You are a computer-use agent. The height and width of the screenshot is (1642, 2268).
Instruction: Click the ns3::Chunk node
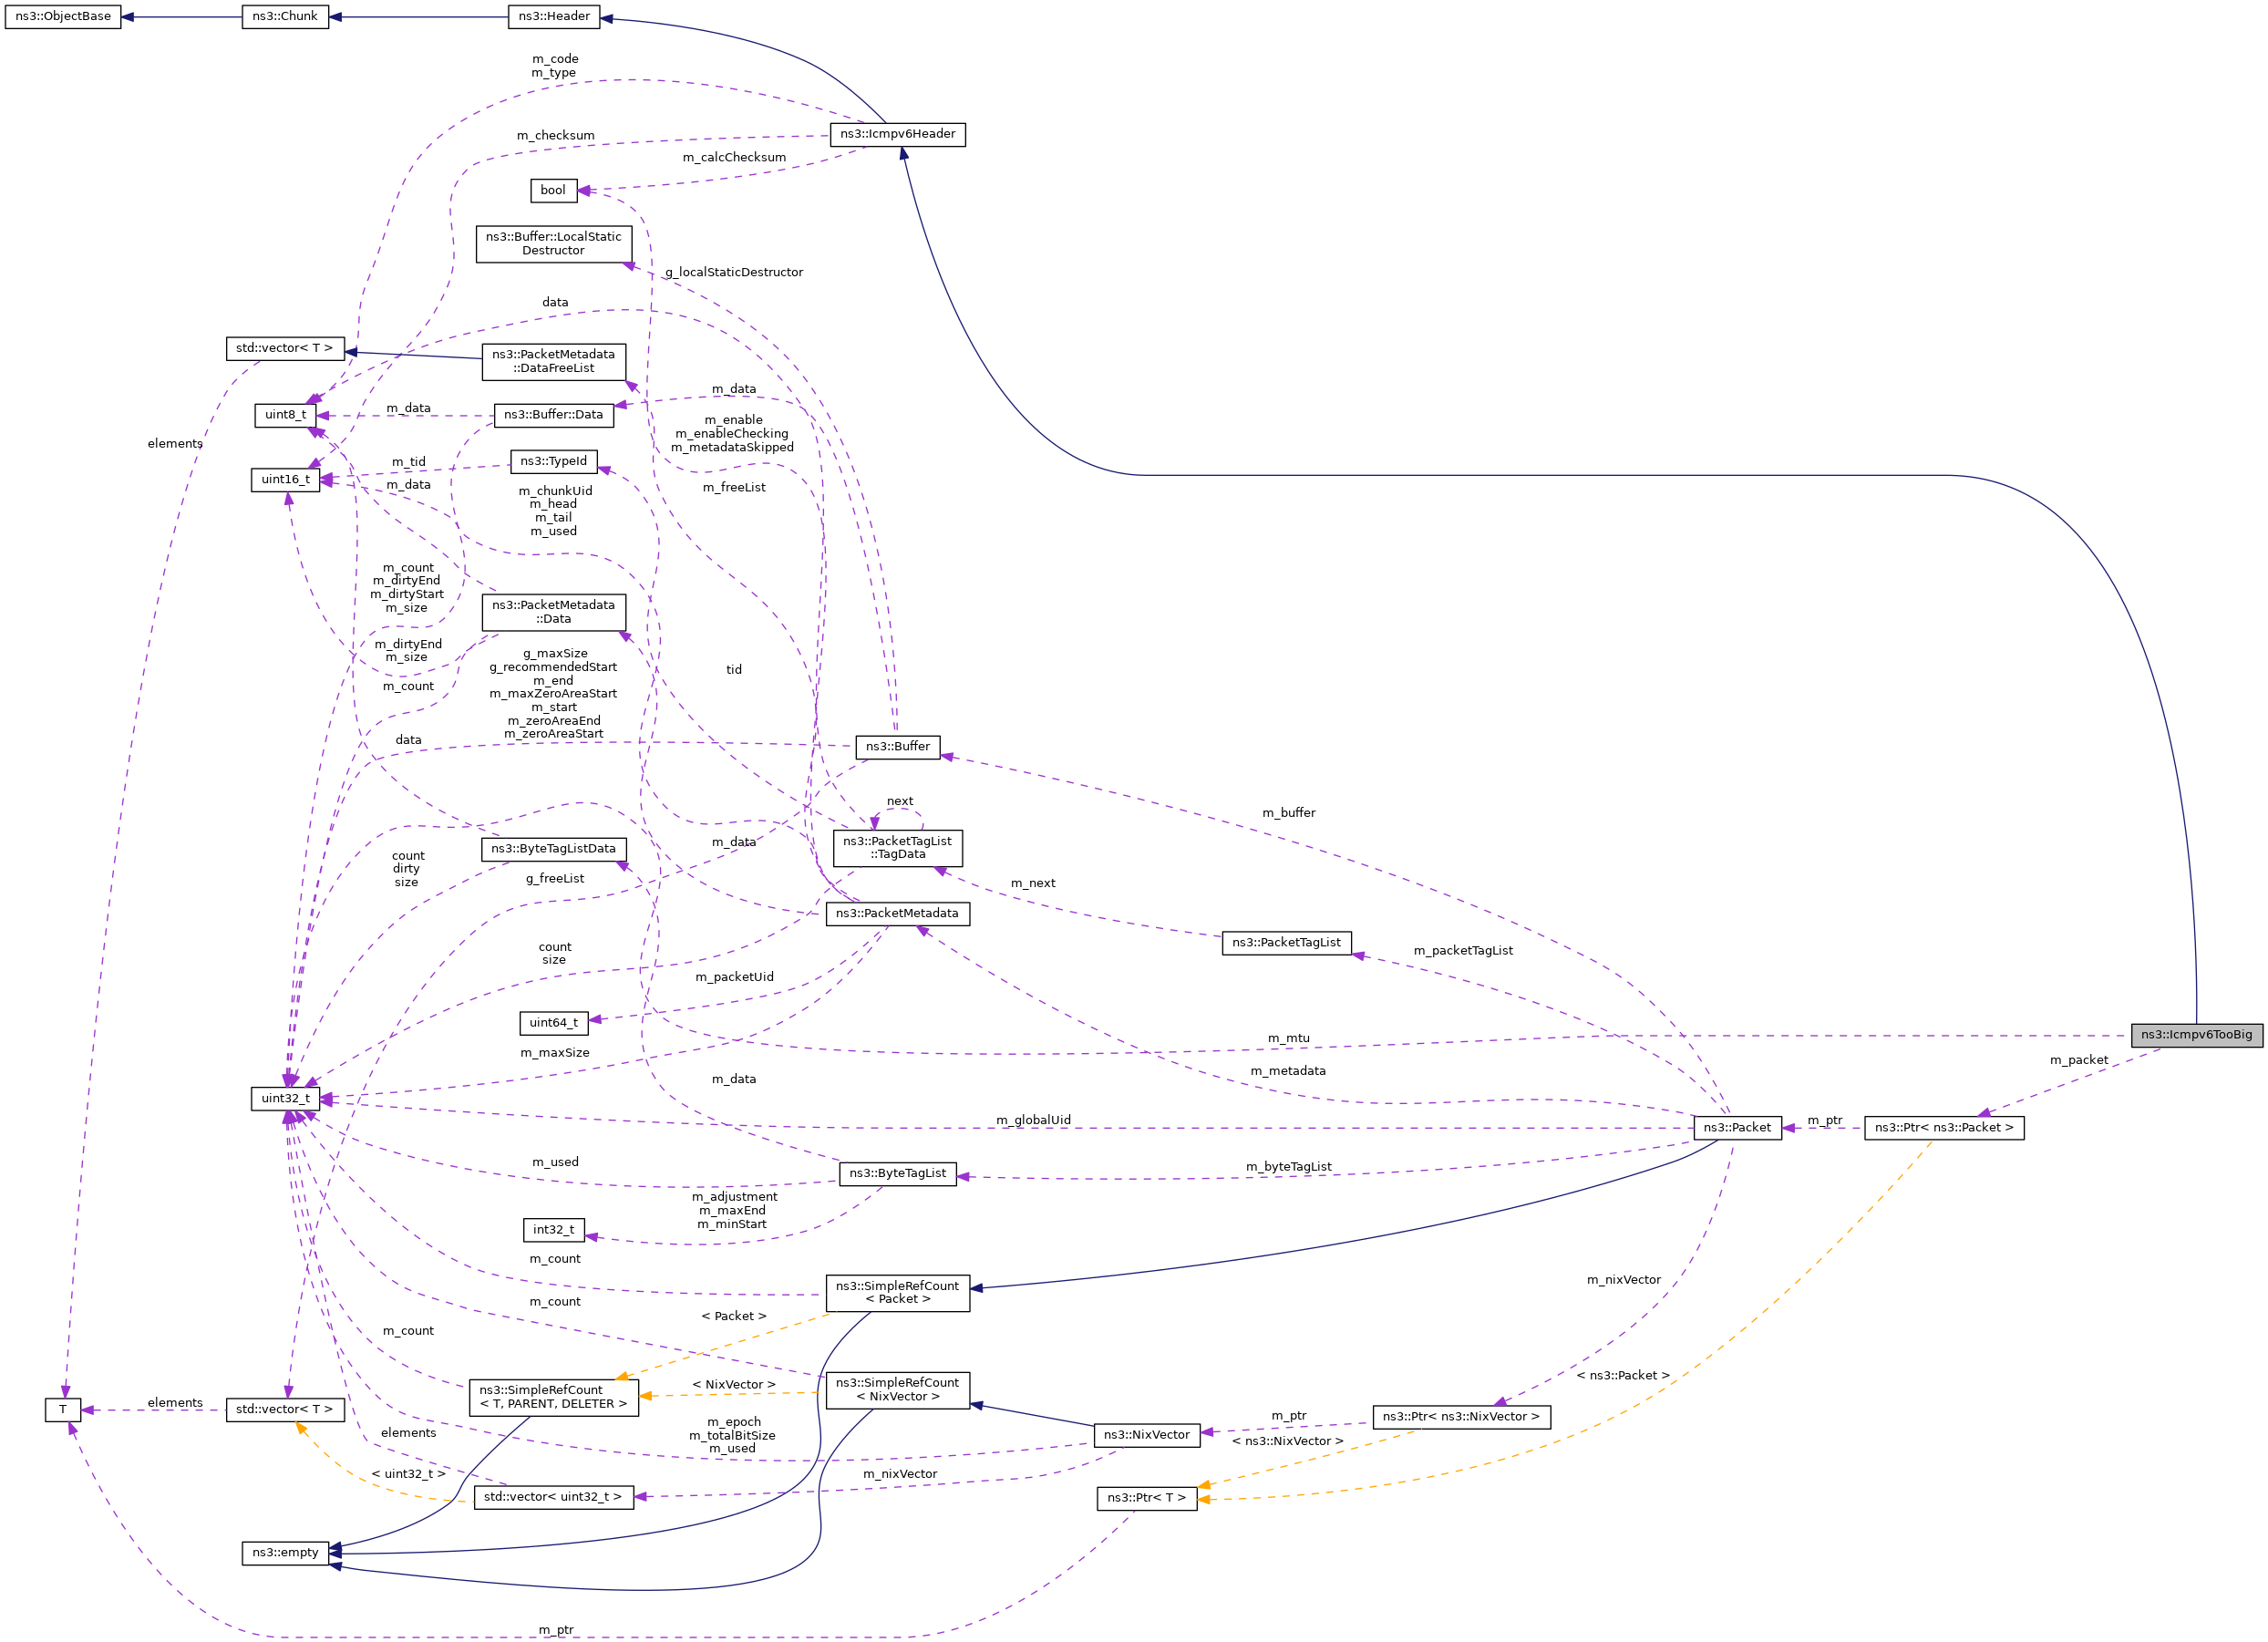point(285,17)
